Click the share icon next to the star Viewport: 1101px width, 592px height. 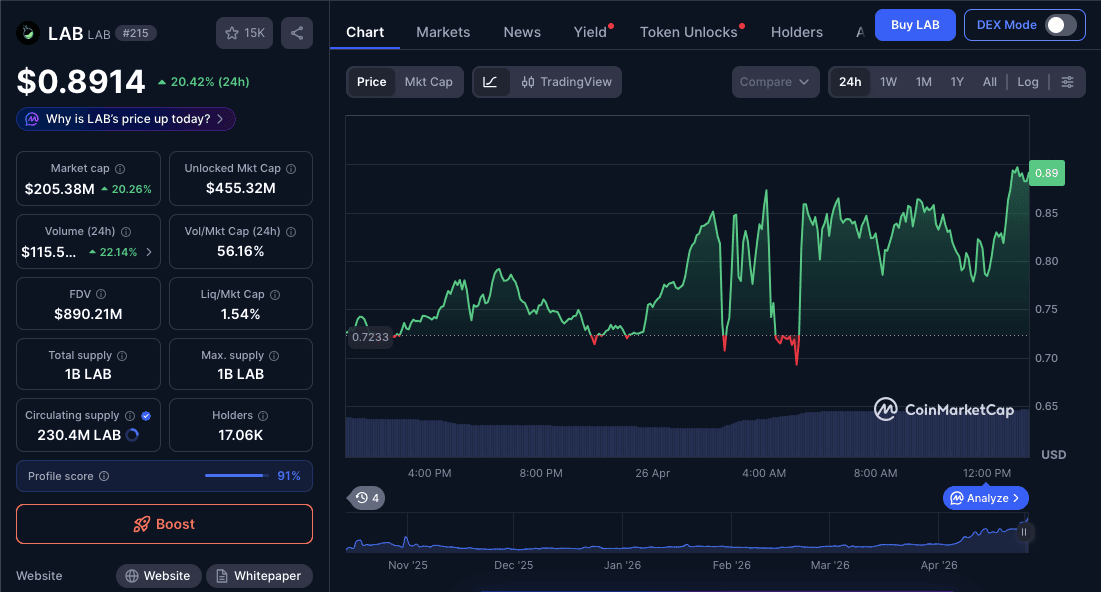point(296,32)
